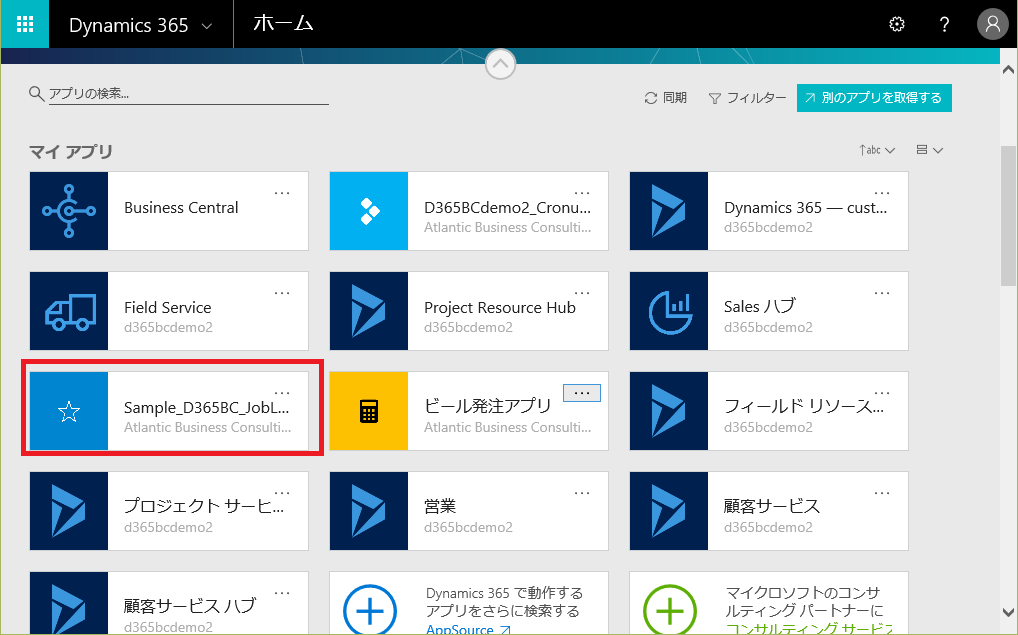Open more options for プロジェクト サービ
Image resolution: width=1018 pixels, height=635 pixels.
tap(282, 493)
